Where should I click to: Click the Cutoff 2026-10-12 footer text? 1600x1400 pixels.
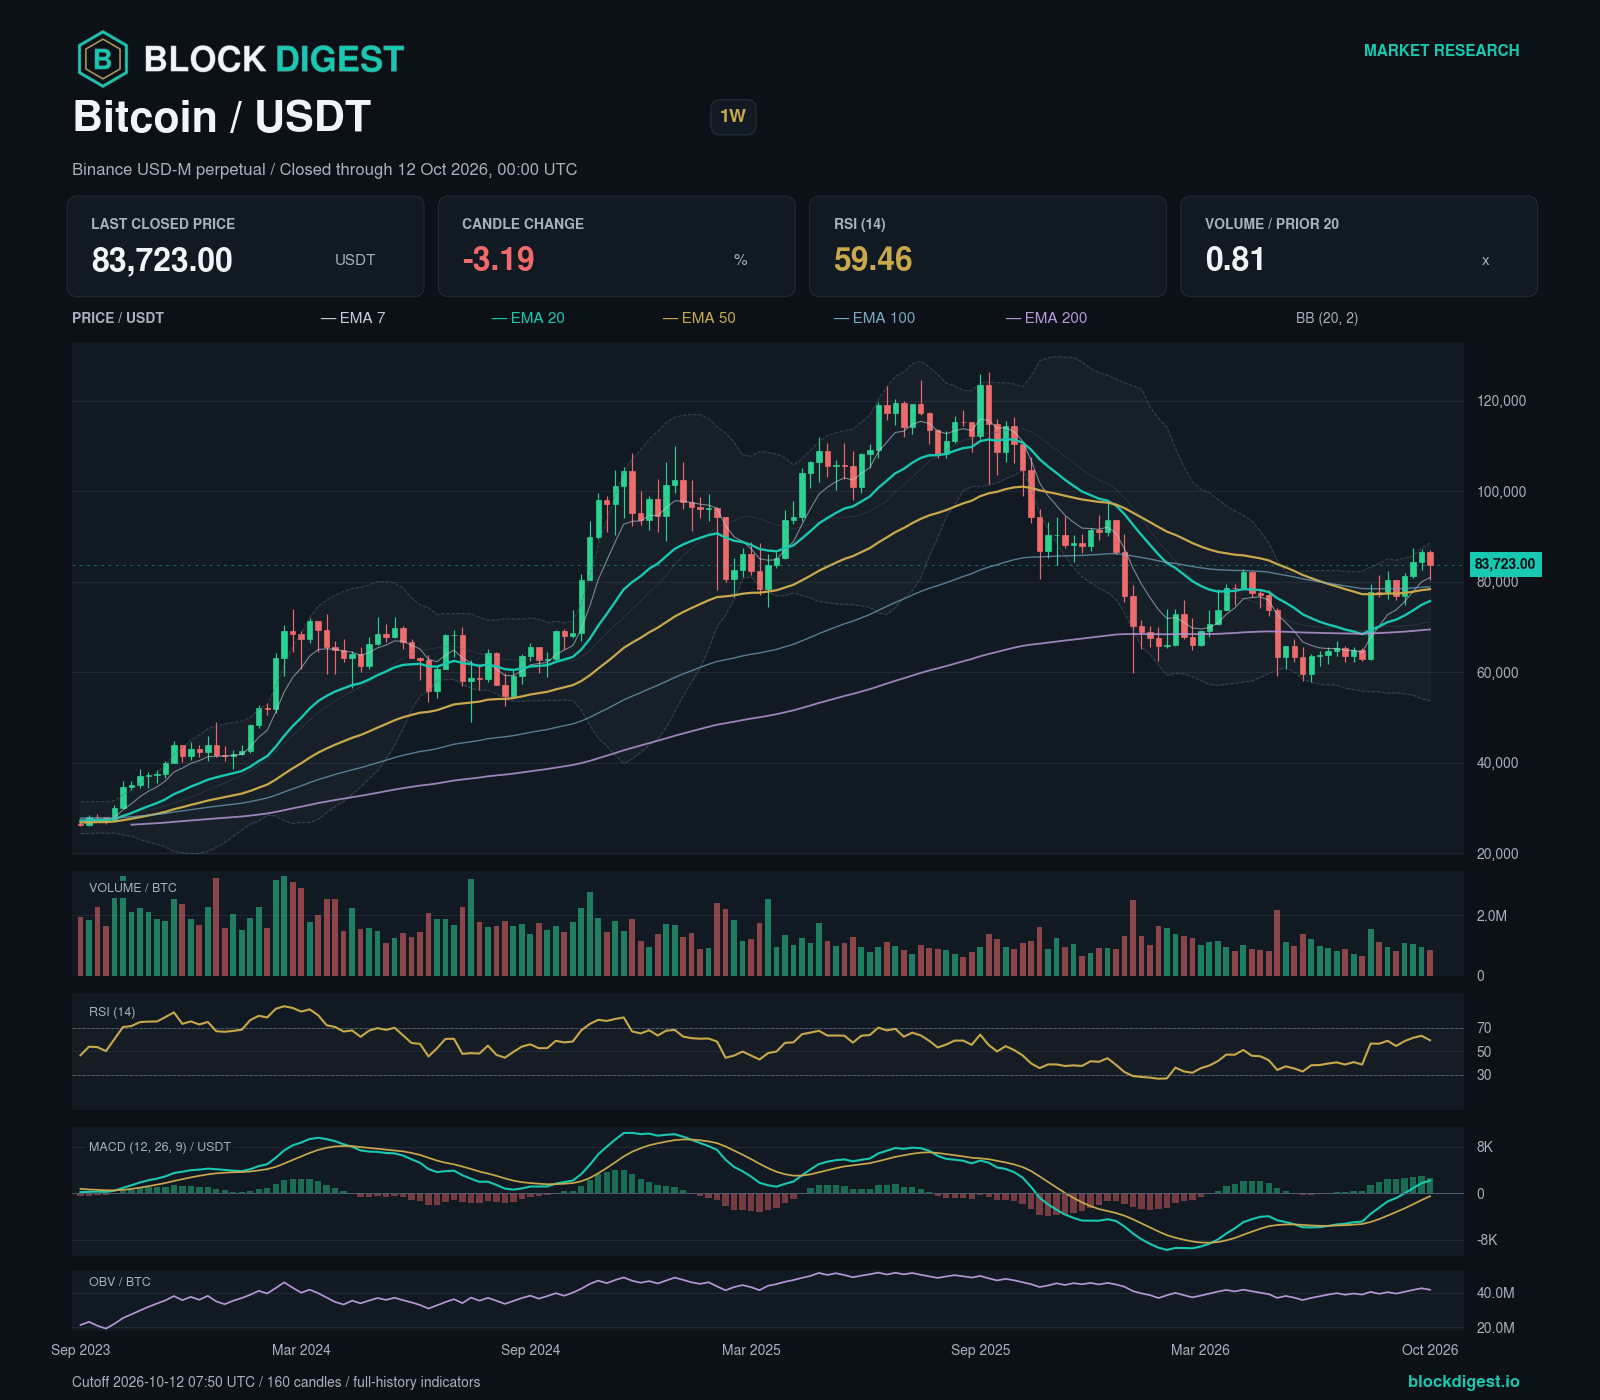point(276,1382)
